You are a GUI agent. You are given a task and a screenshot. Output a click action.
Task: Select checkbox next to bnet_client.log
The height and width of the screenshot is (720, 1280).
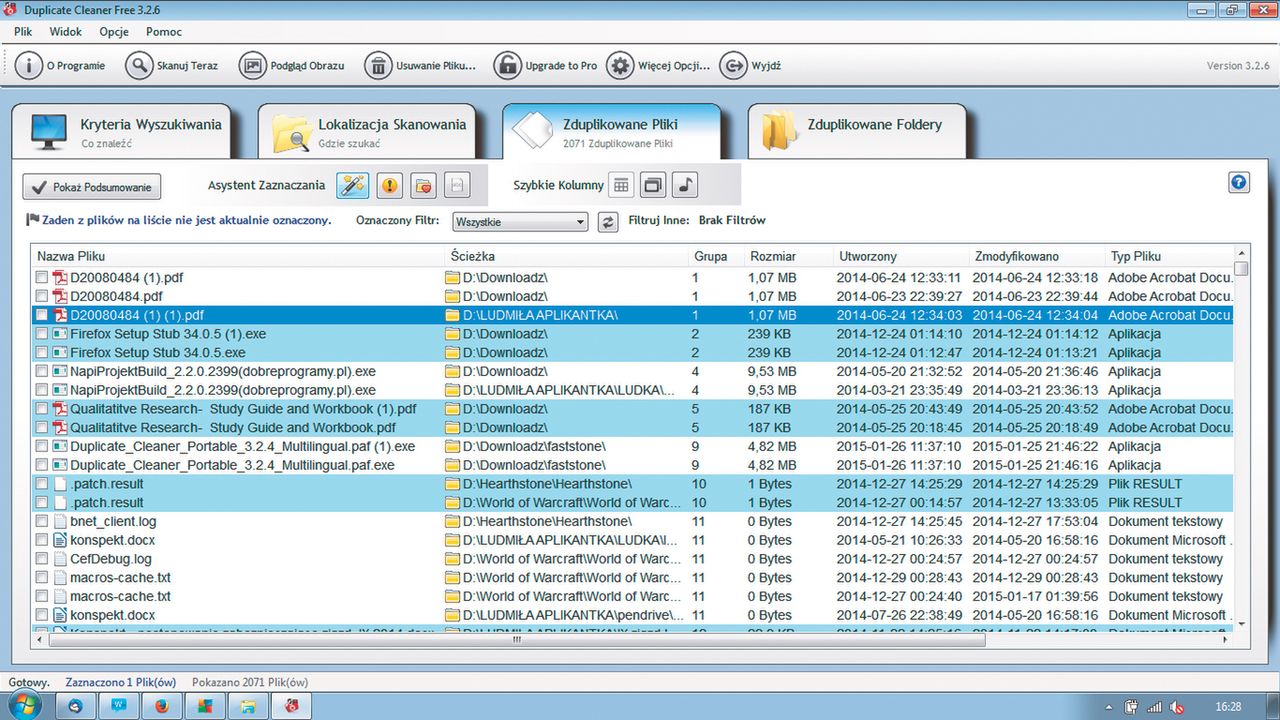tap(42, 522)
